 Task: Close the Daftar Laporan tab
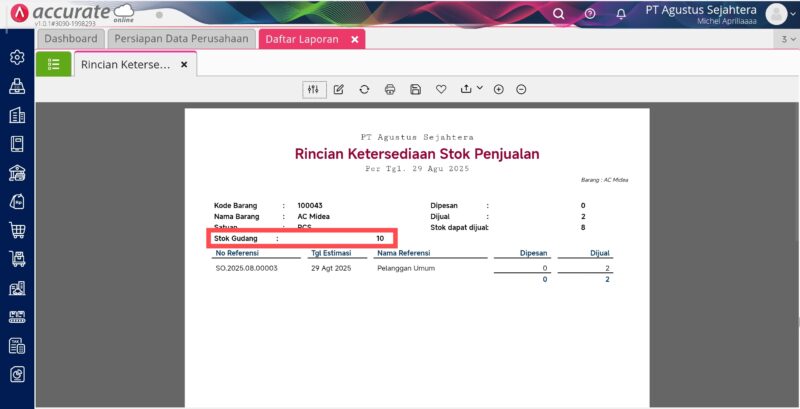point(355,39)
